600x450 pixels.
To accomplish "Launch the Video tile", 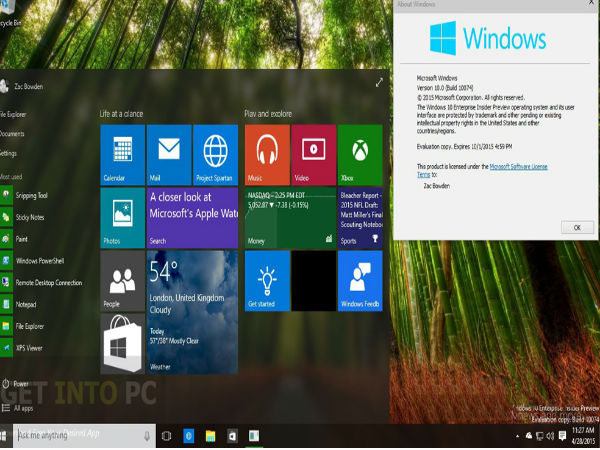I will coord(313,155).
